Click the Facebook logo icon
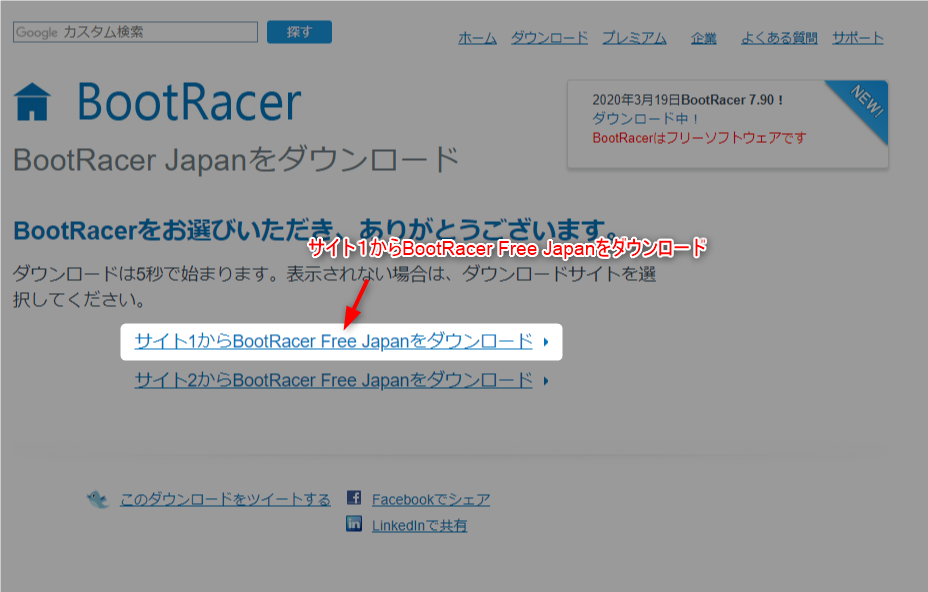Screen dimensions: 928x592 click(354, 497)
